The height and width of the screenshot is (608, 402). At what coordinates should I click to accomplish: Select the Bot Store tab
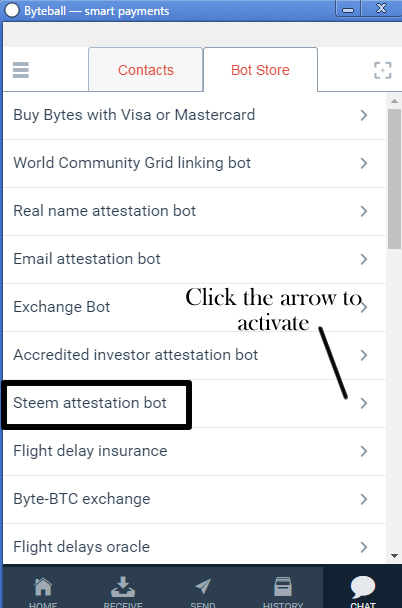(x=260, y=70)
